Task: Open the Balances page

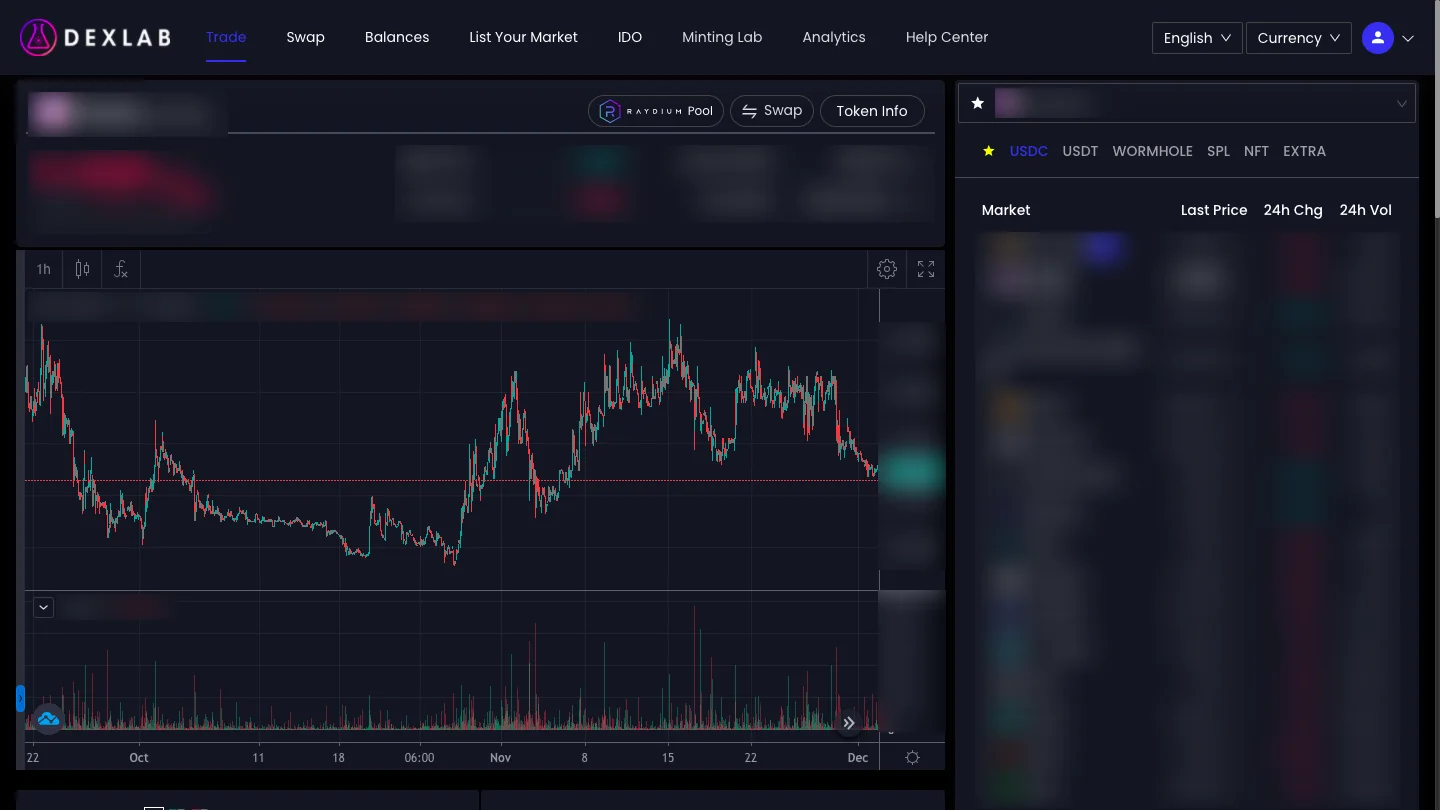Action: point(397,37)
